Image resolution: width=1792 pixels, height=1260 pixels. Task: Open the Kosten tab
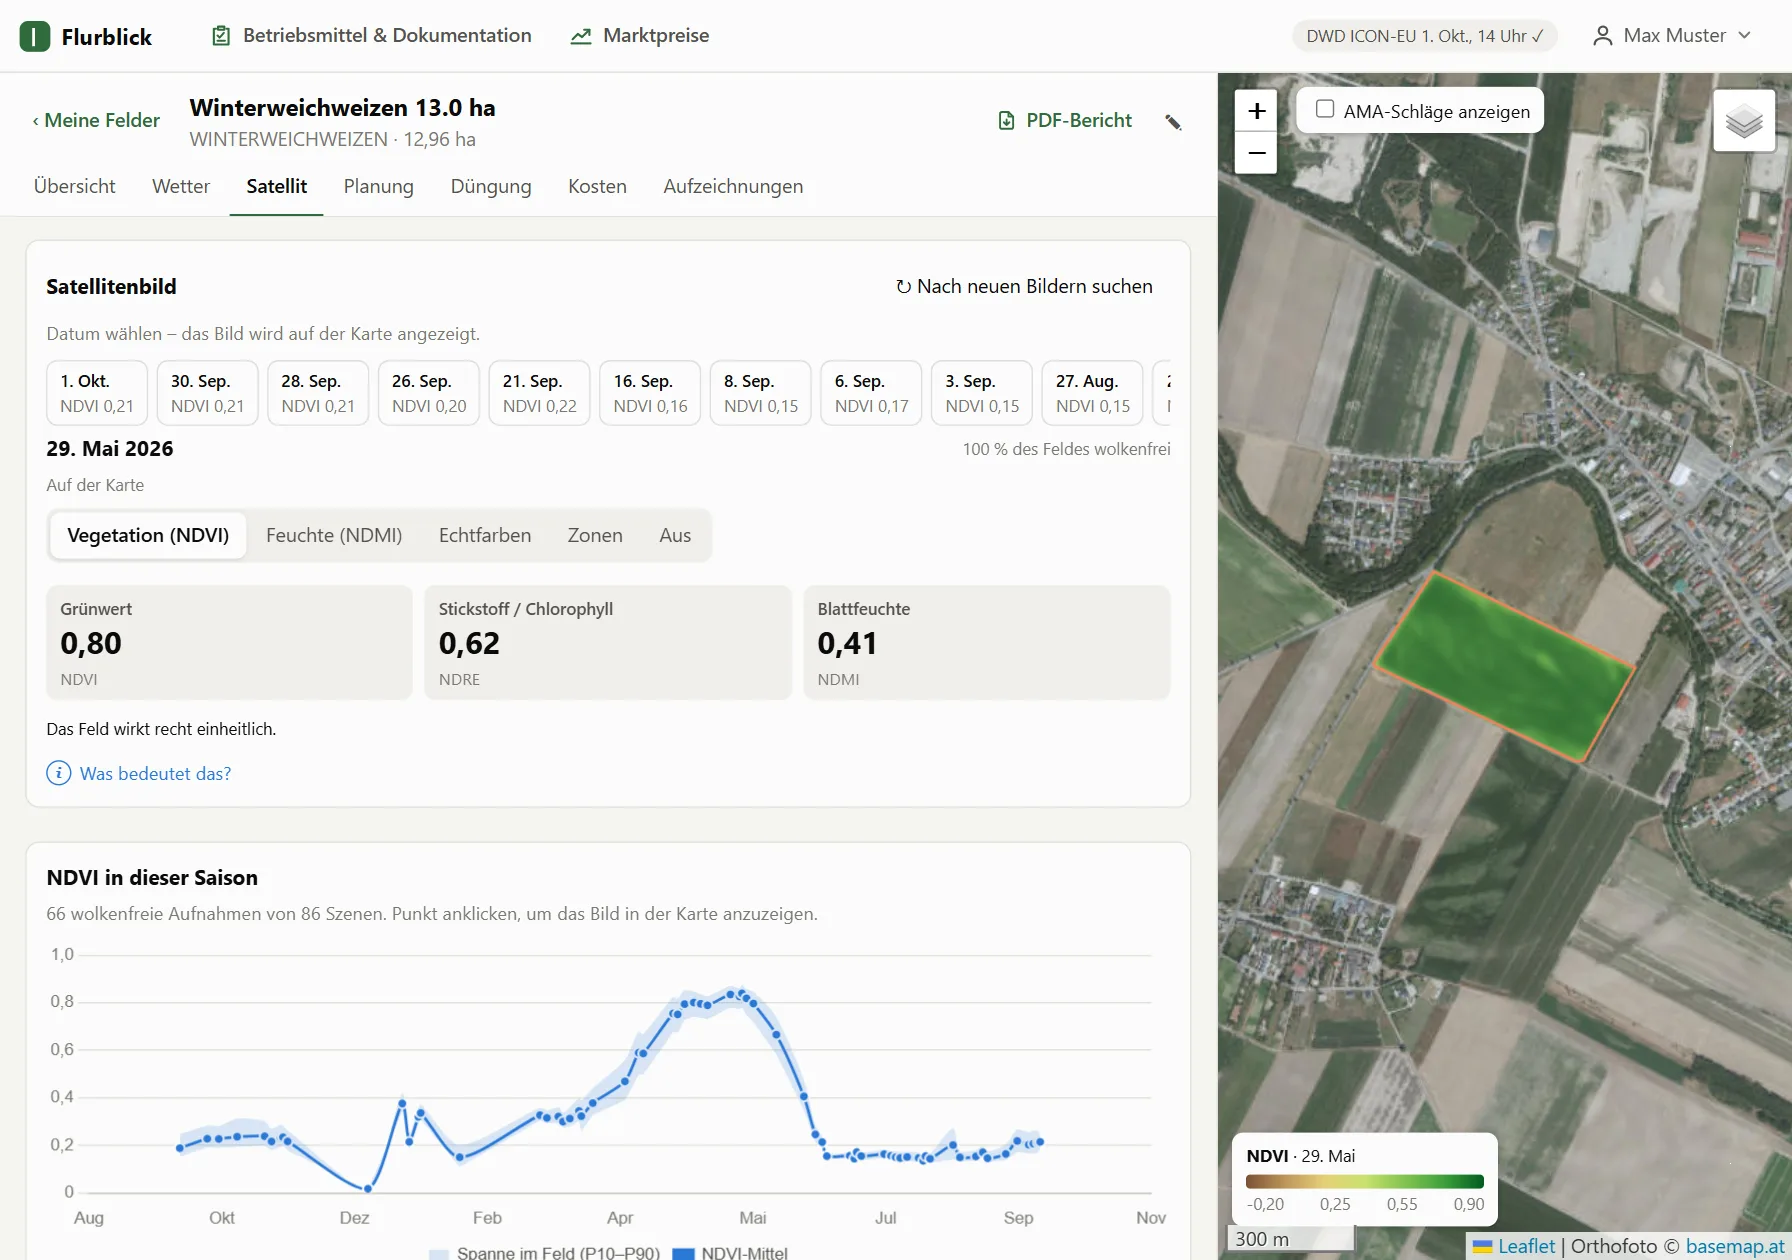click(597, 186)
